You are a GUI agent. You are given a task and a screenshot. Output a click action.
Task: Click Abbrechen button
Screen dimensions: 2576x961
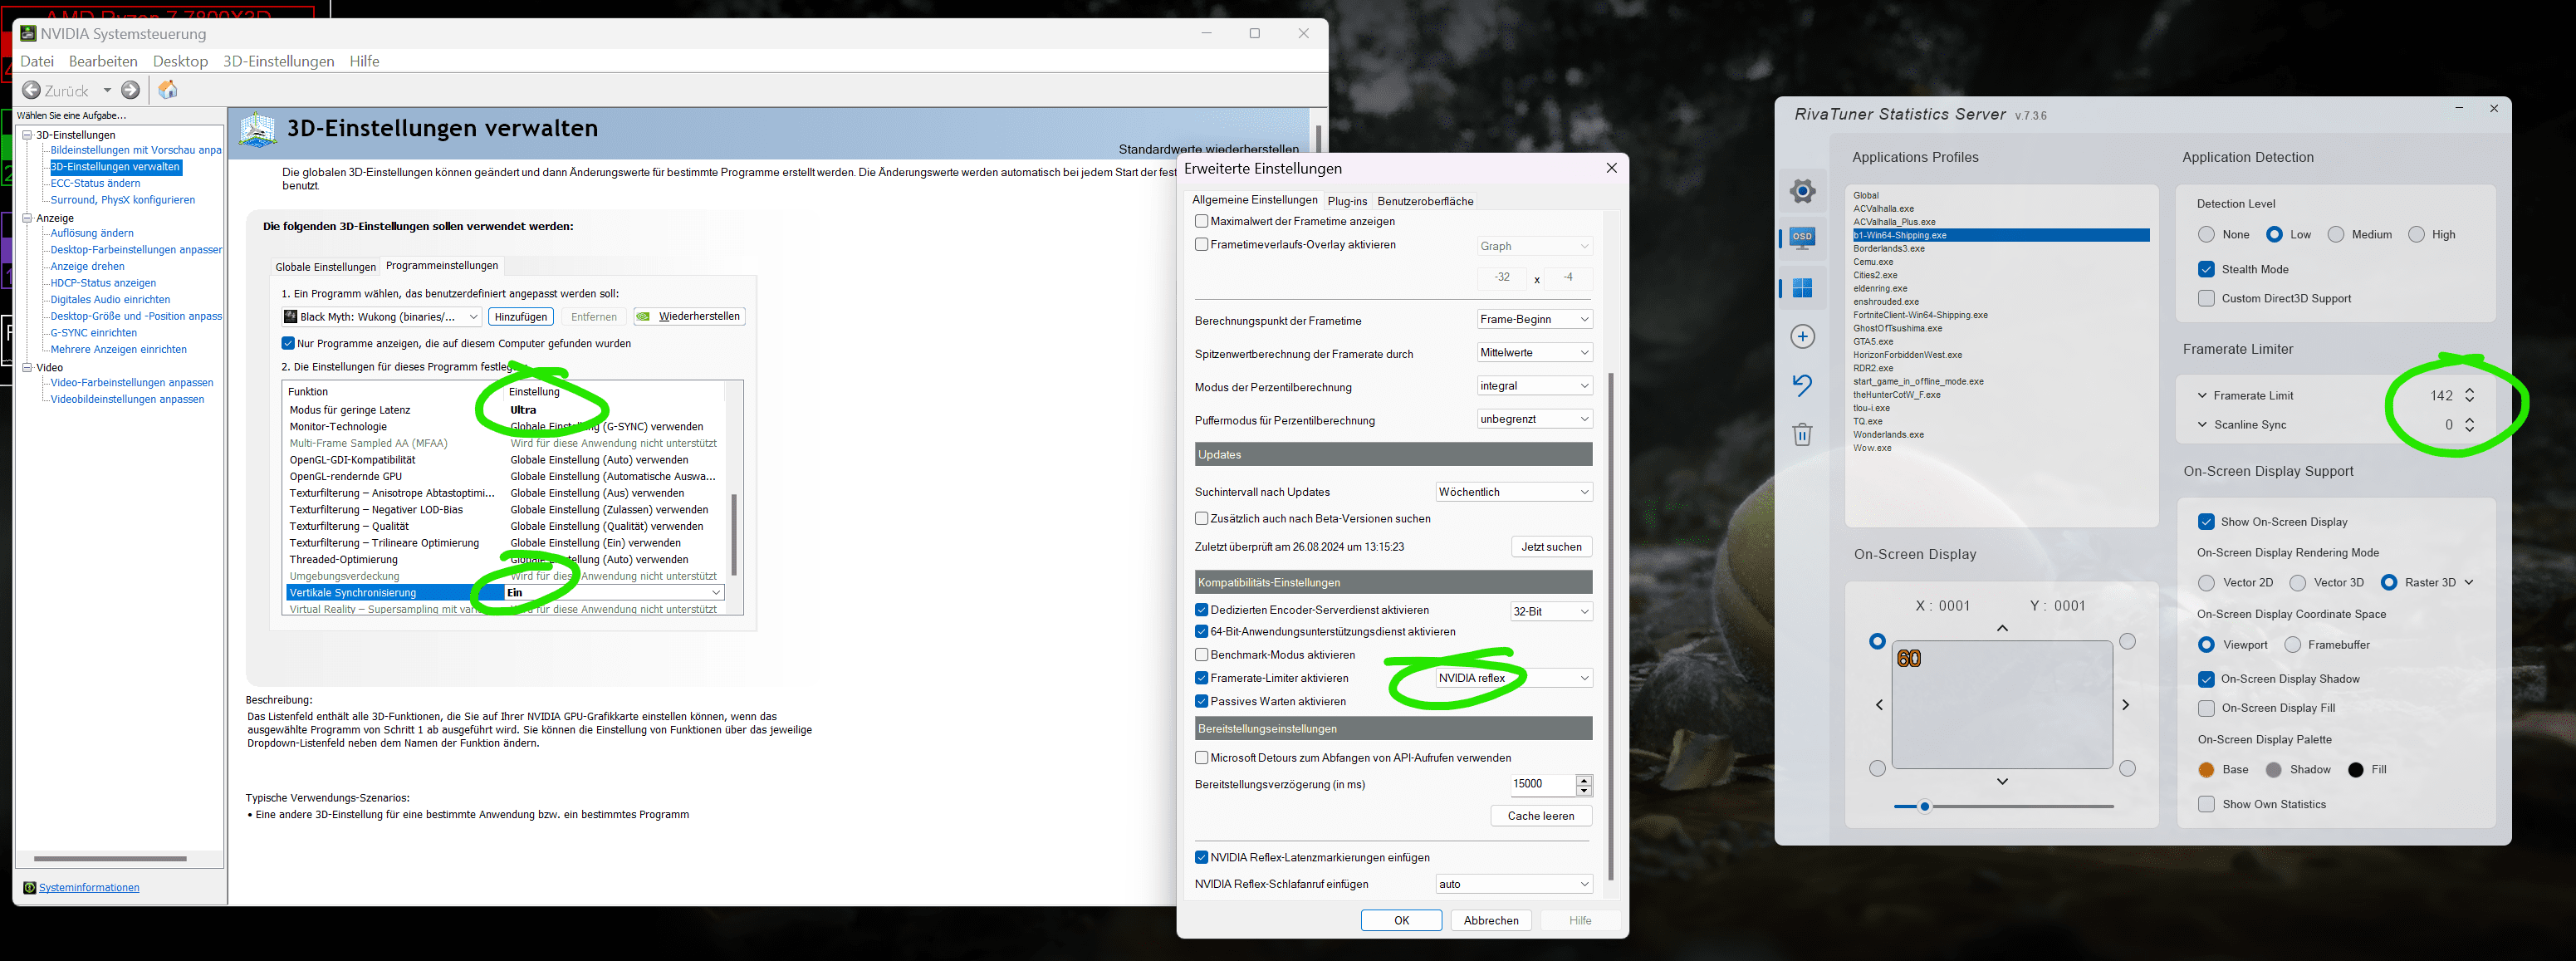tap(1491, 920)
